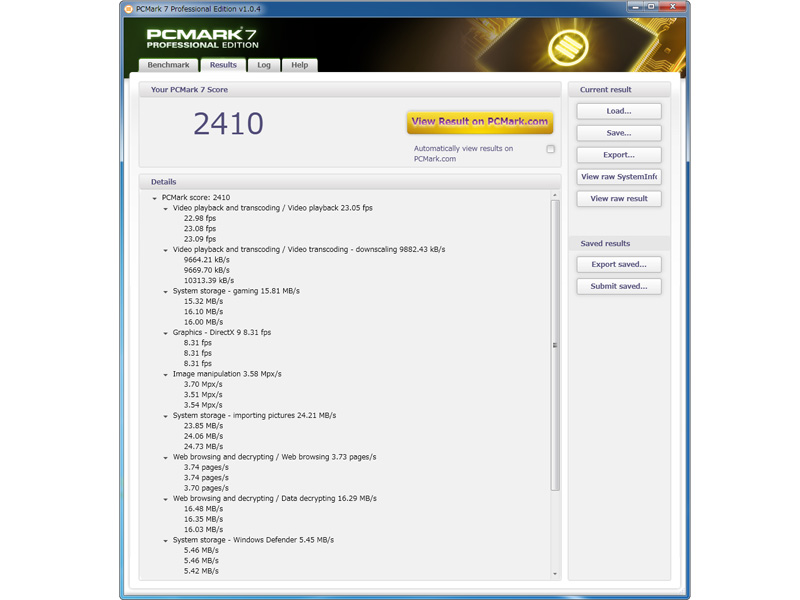The width and height of the screenshot is (800, 600).
Task: Collapse System storage gaming 15.81 MB/s node
Action: tap(165, 292)
